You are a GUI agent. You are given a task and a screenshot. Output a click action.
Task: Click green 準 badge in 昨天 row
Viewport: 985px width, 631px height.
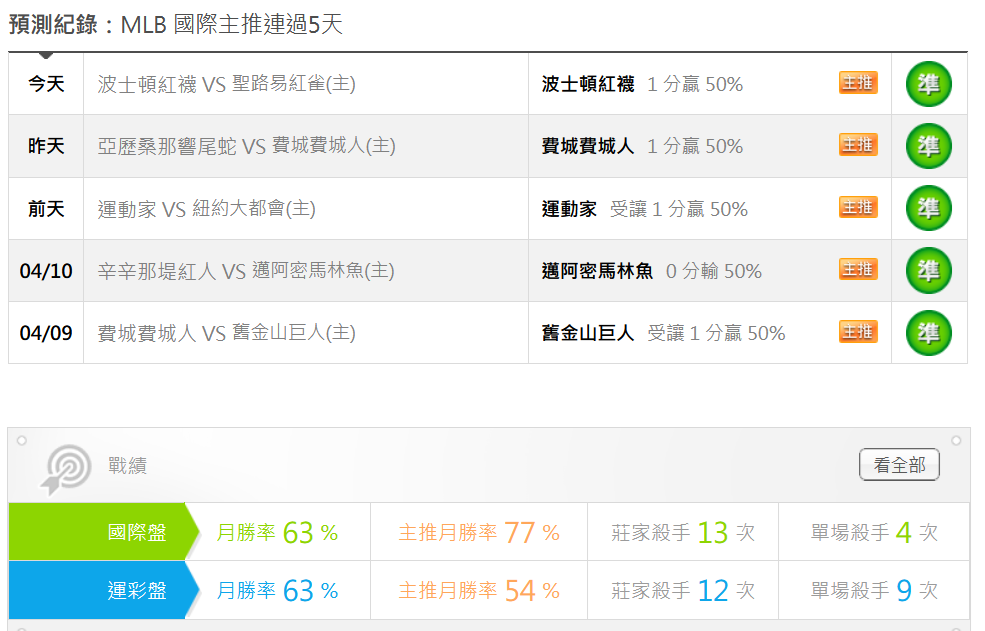pyautogui.click(x=928, y=146)
